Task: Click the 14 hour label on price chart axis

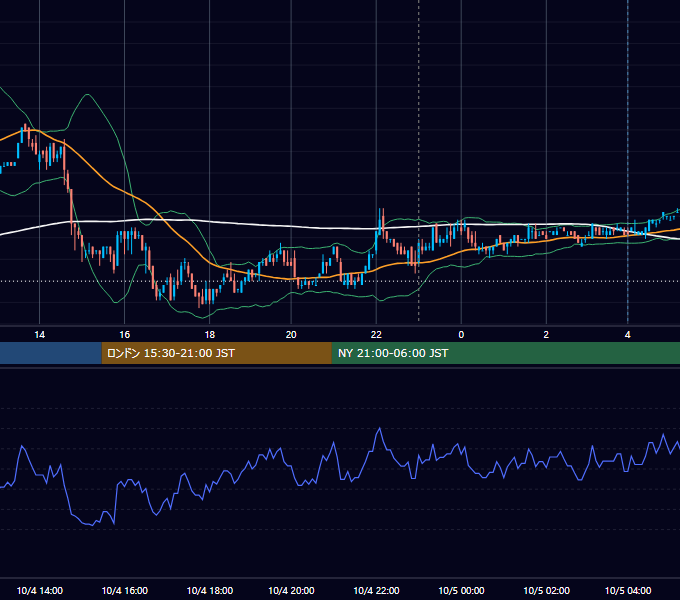Action: pos(39,335)
